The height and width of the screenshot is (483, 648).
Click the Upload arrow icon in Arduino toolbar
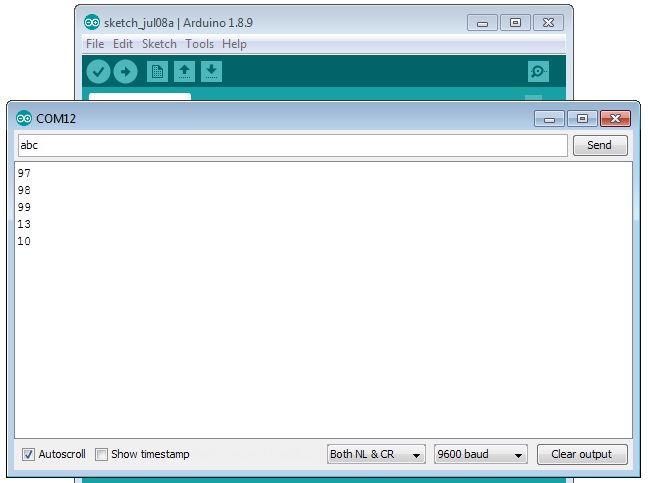pos(126,72)
